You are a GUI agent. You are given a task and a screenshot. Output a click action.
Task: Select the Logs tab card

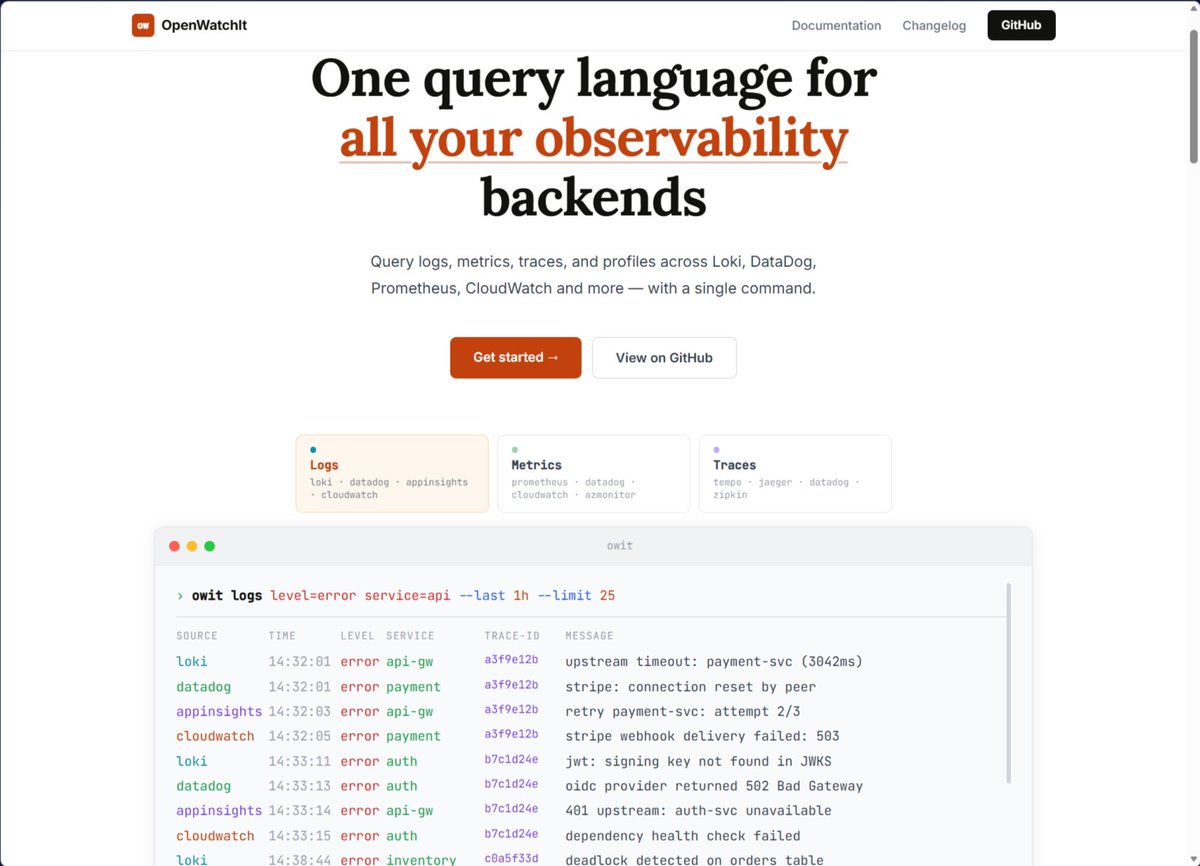point(392,473)
